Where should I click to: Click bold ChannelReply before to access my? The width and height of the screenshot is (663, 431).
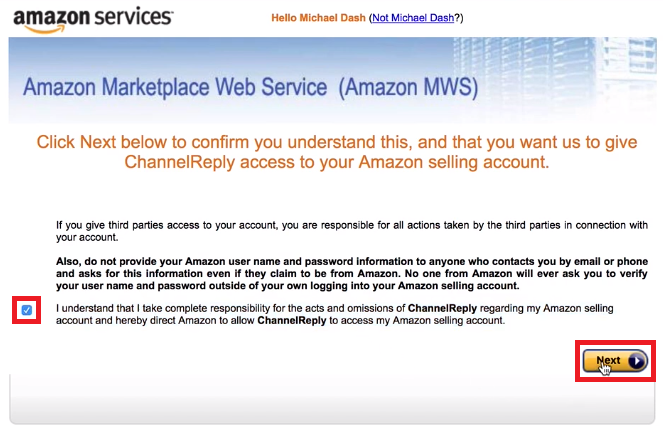(x=292, y=320)
